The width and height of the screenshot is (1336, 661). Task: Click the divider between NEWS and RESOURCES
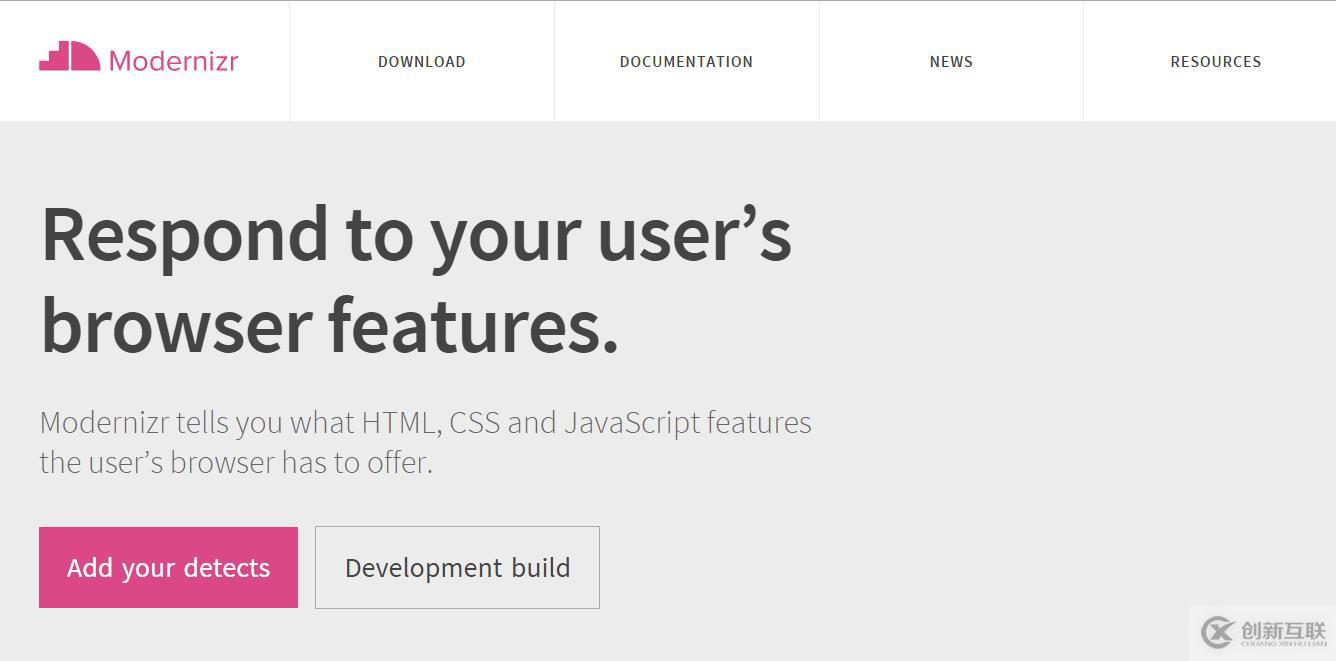1083,61
